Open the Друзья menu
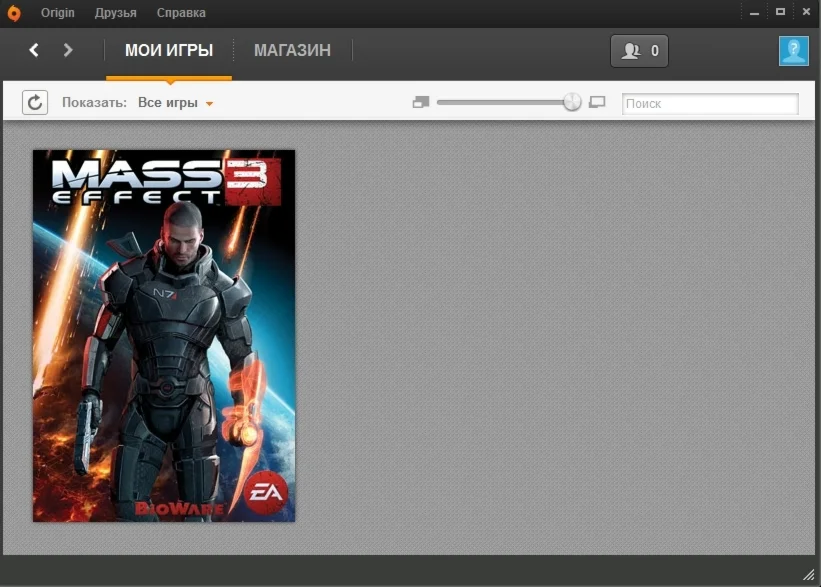This screenshot has width=821, height=587. pos(116,12)
